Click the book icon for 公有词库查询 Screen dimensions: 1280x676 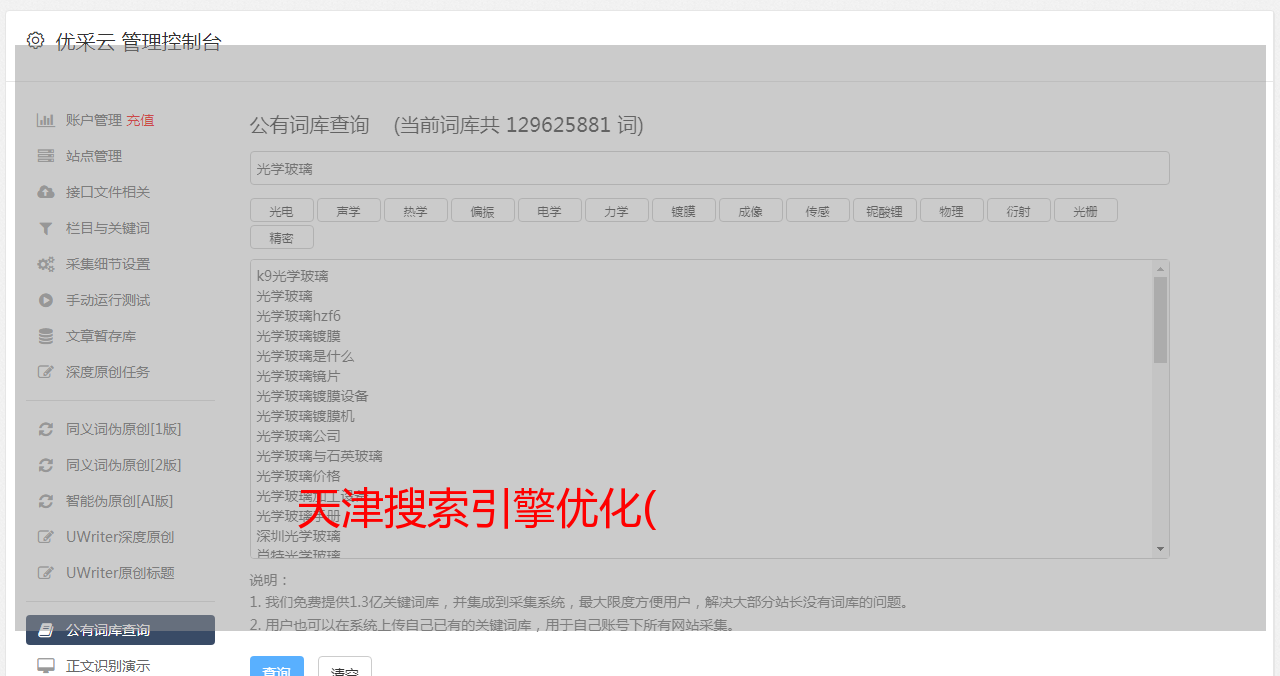(46, 630)
